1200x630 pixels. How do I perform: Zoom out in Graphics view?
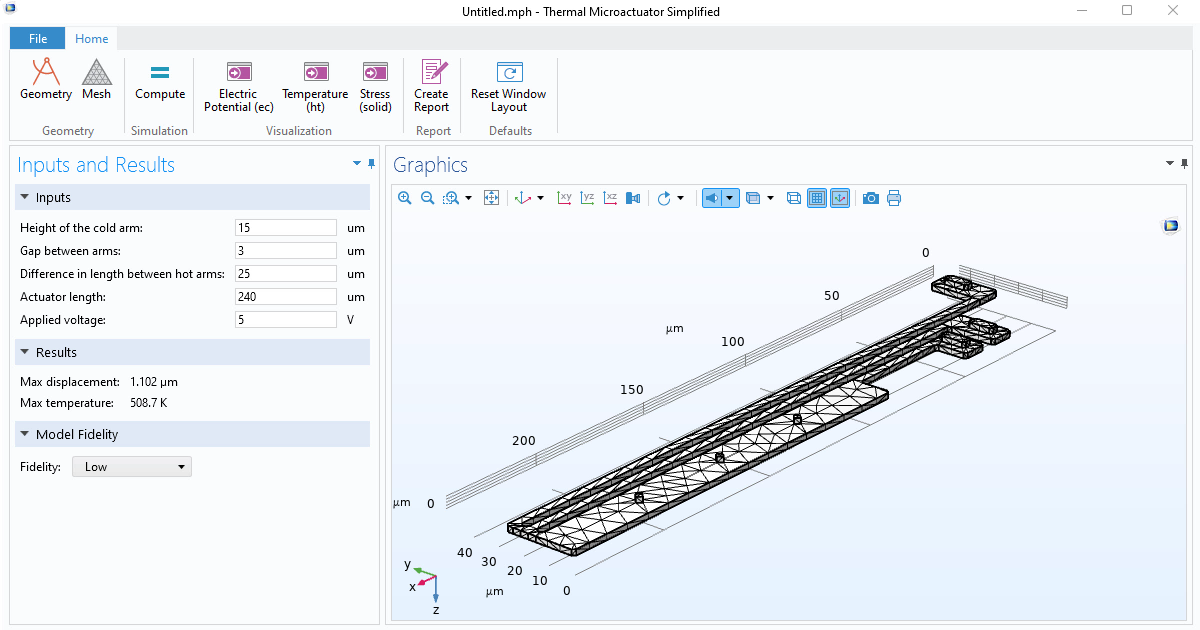(x=427, y=198)
